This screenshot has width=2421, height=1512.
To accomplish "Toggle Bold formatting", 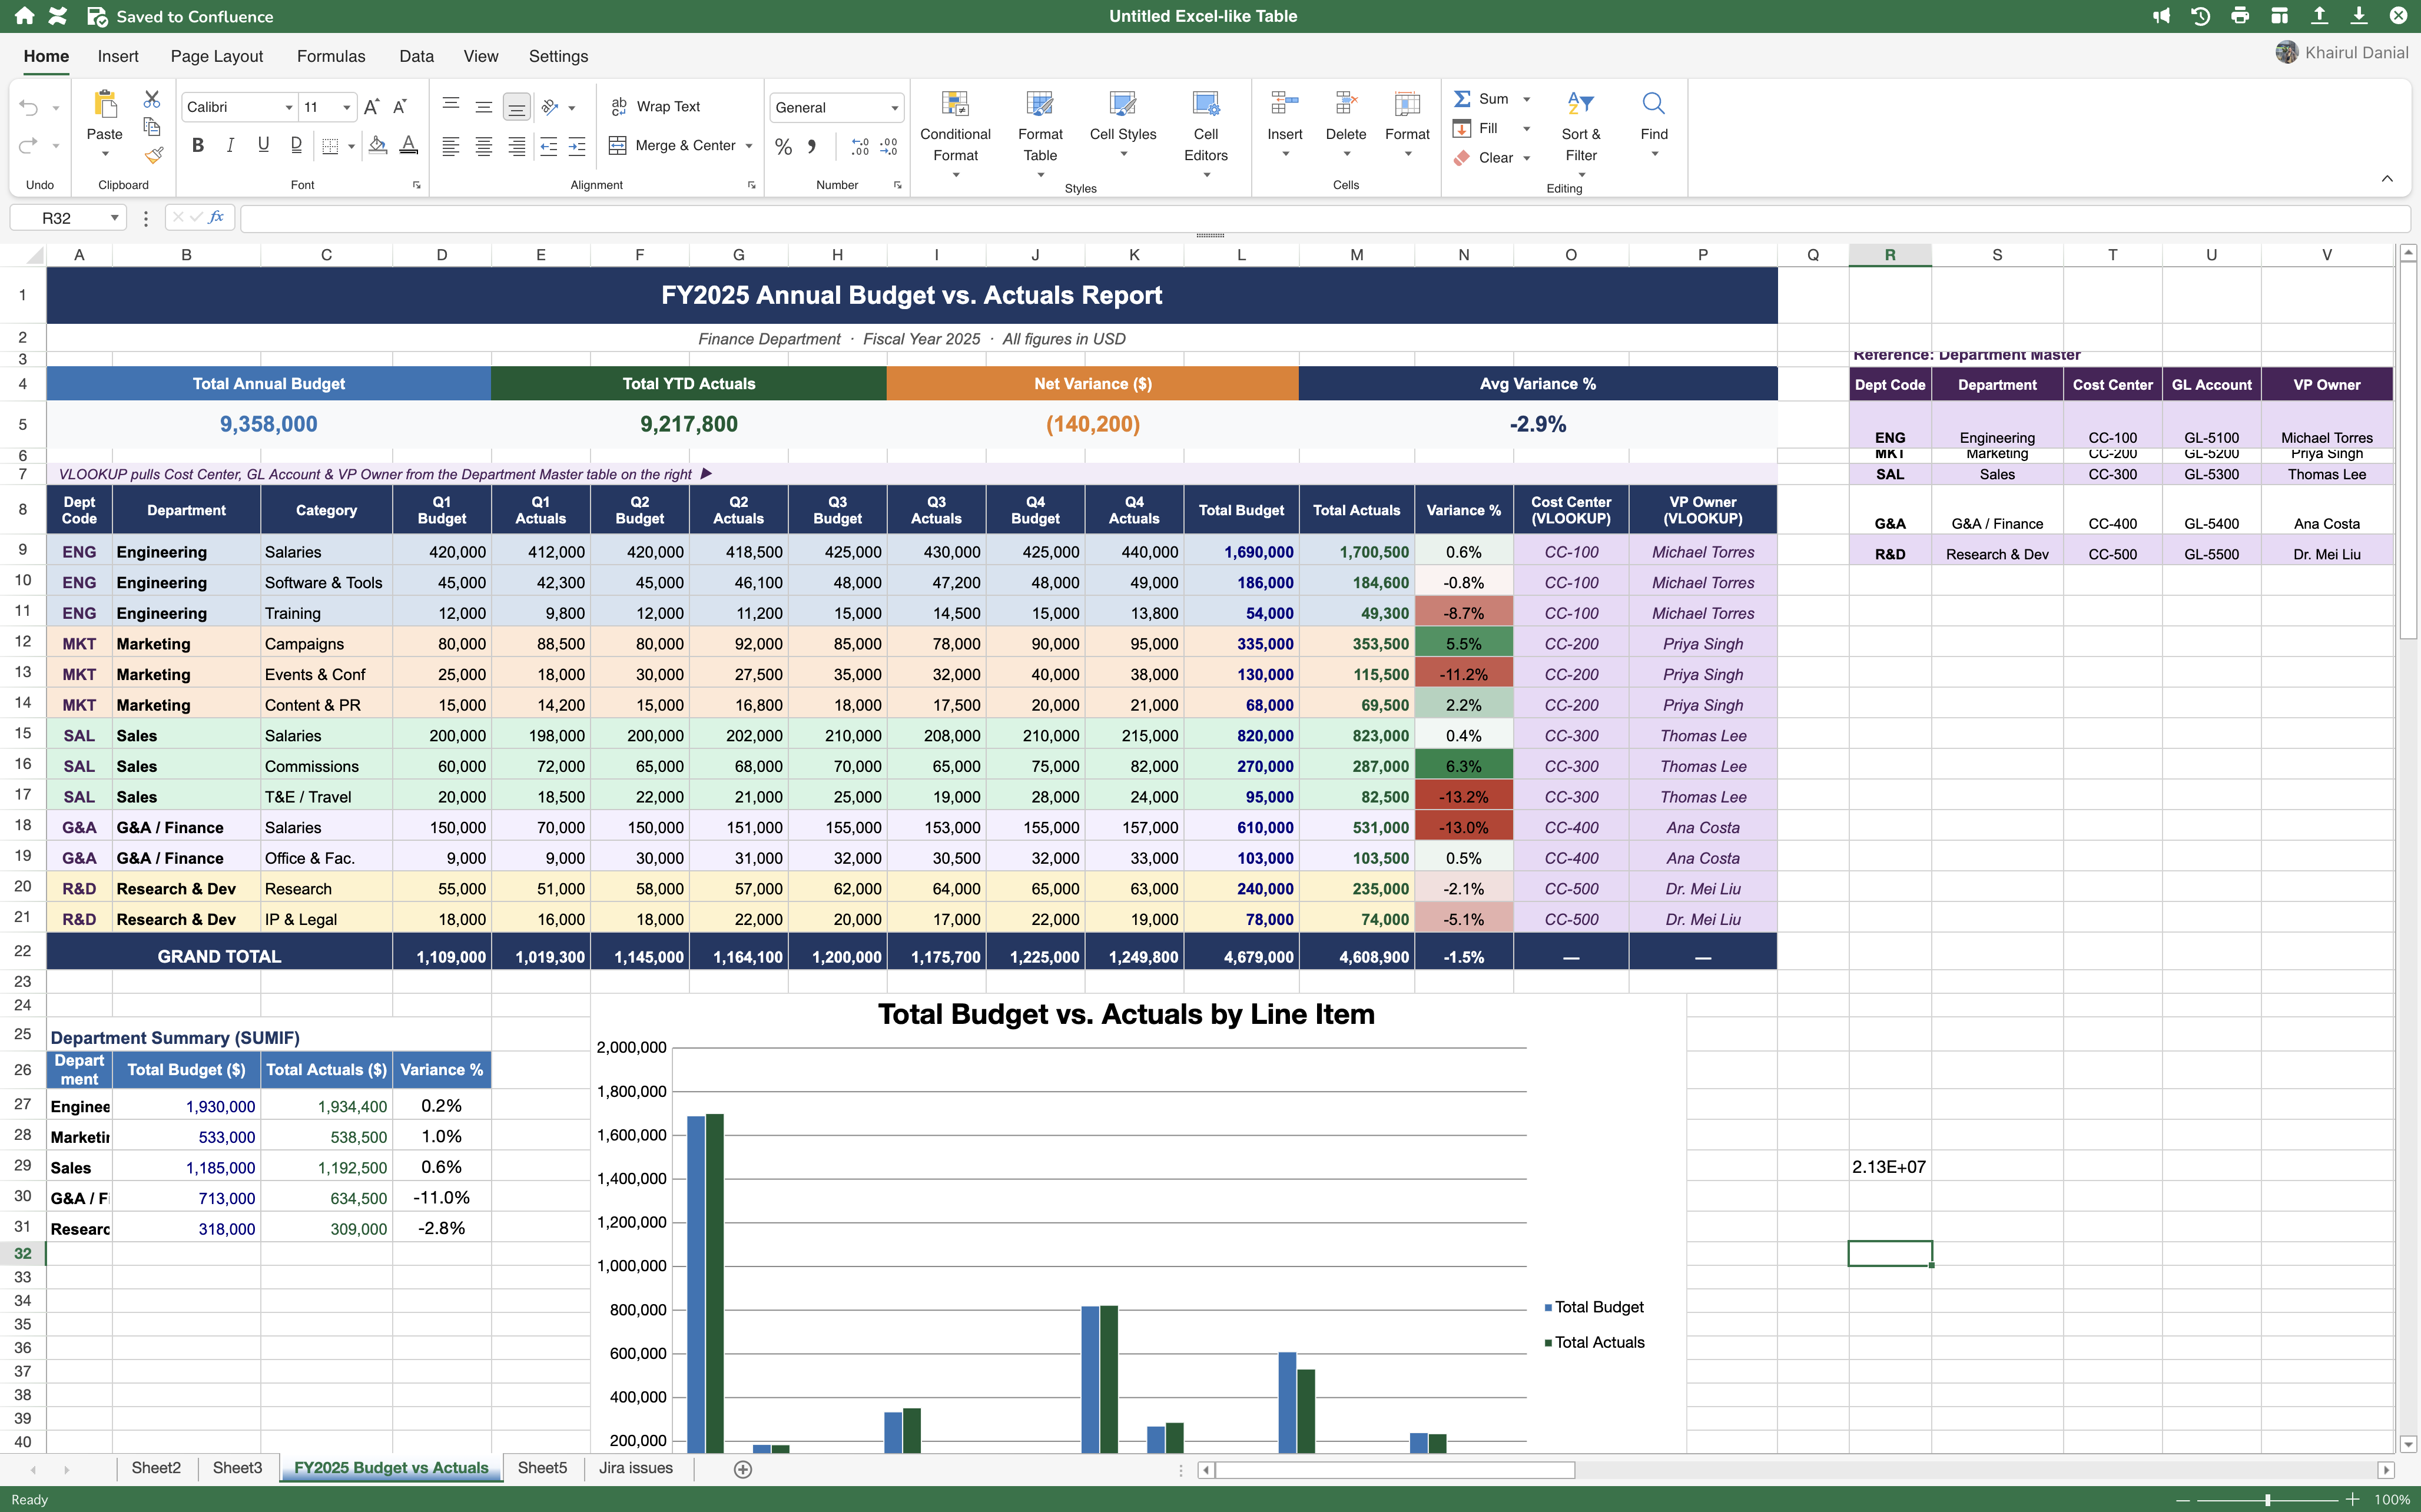I will [198, 145].
